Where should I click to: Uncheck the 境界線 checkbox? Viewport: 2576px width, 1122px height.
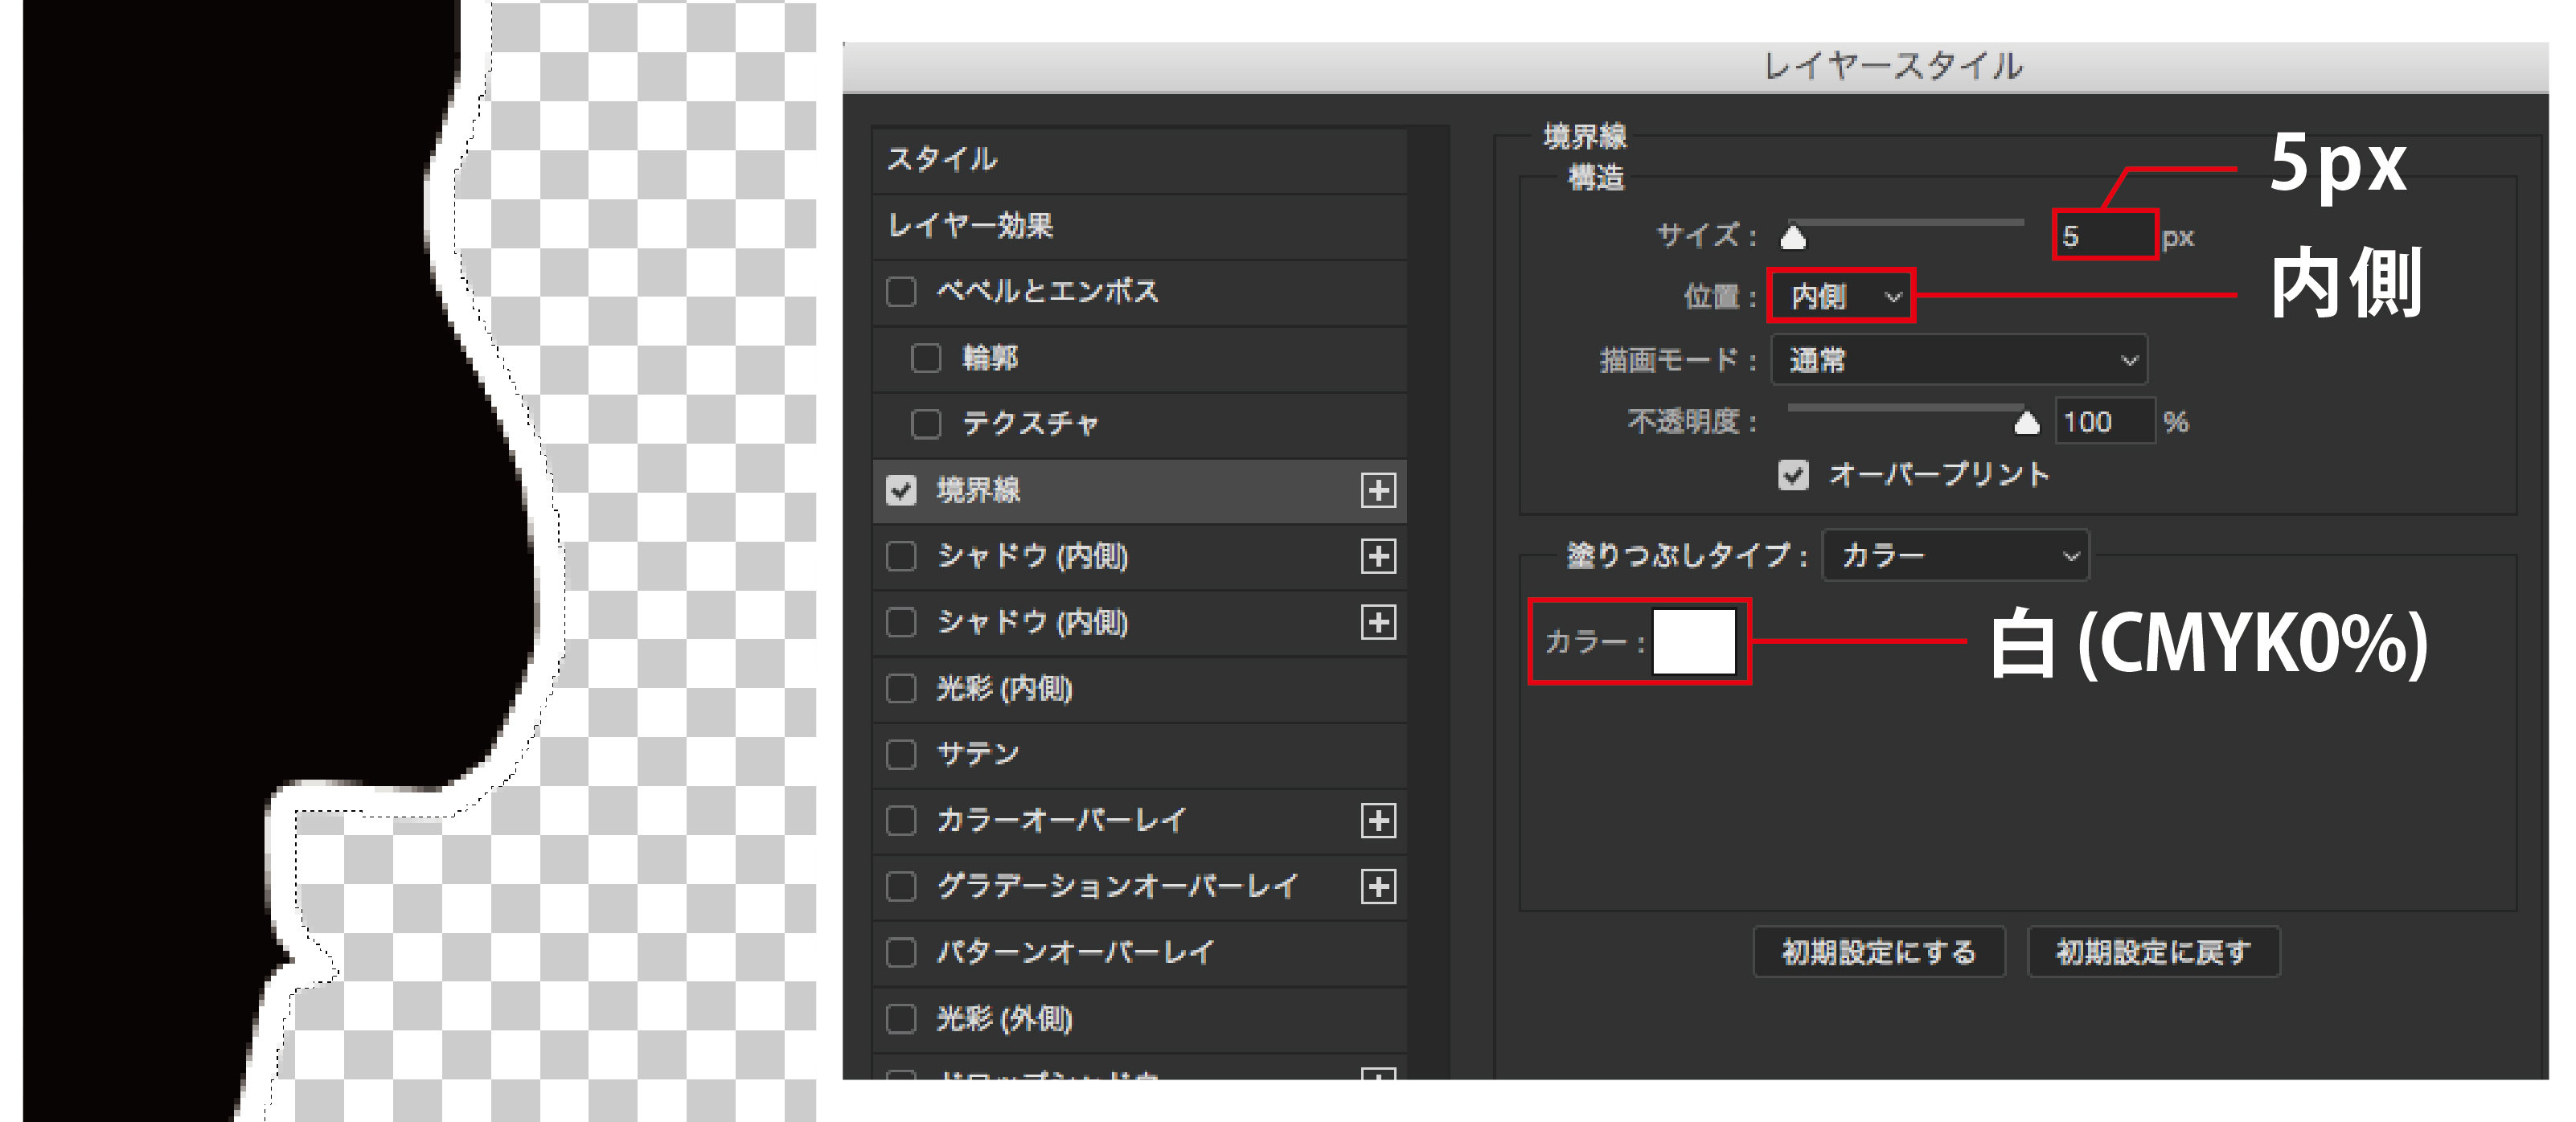coord(901,490)
